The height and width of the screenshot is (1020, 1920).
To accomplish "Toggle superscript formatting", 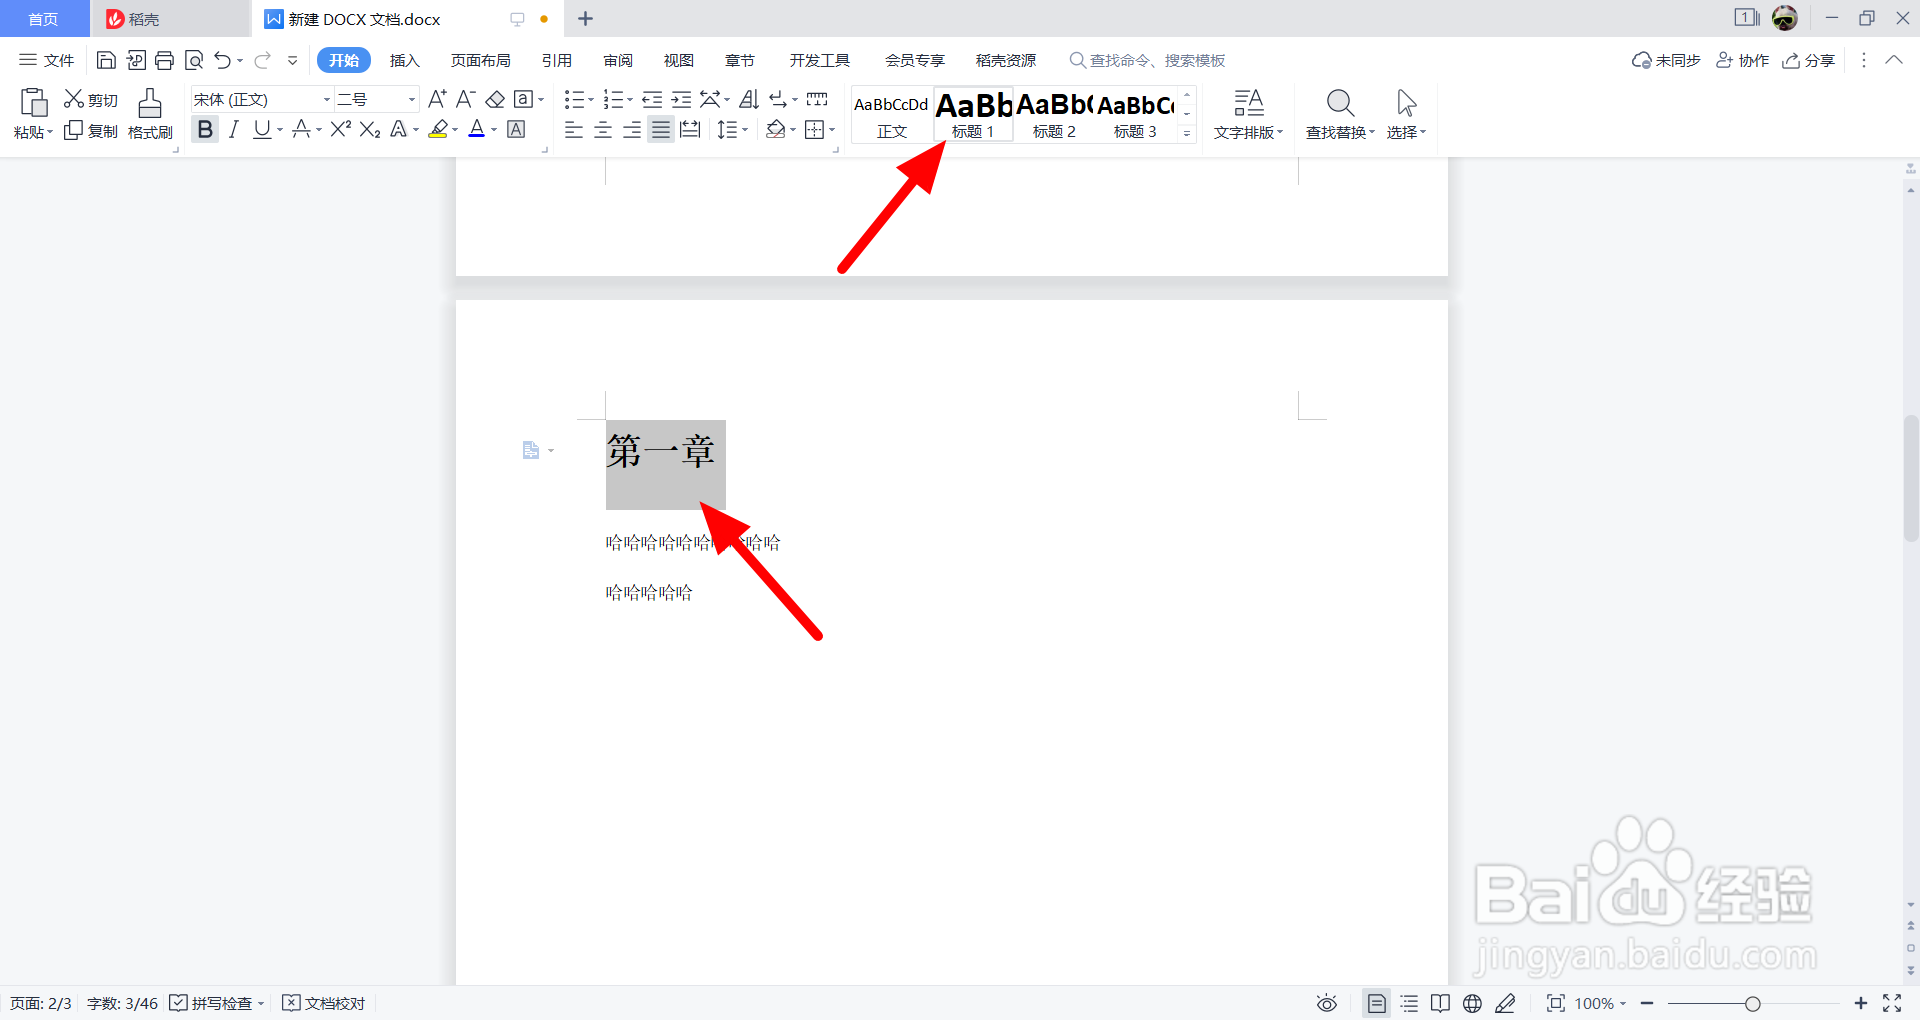I will (x=341, y=129).
